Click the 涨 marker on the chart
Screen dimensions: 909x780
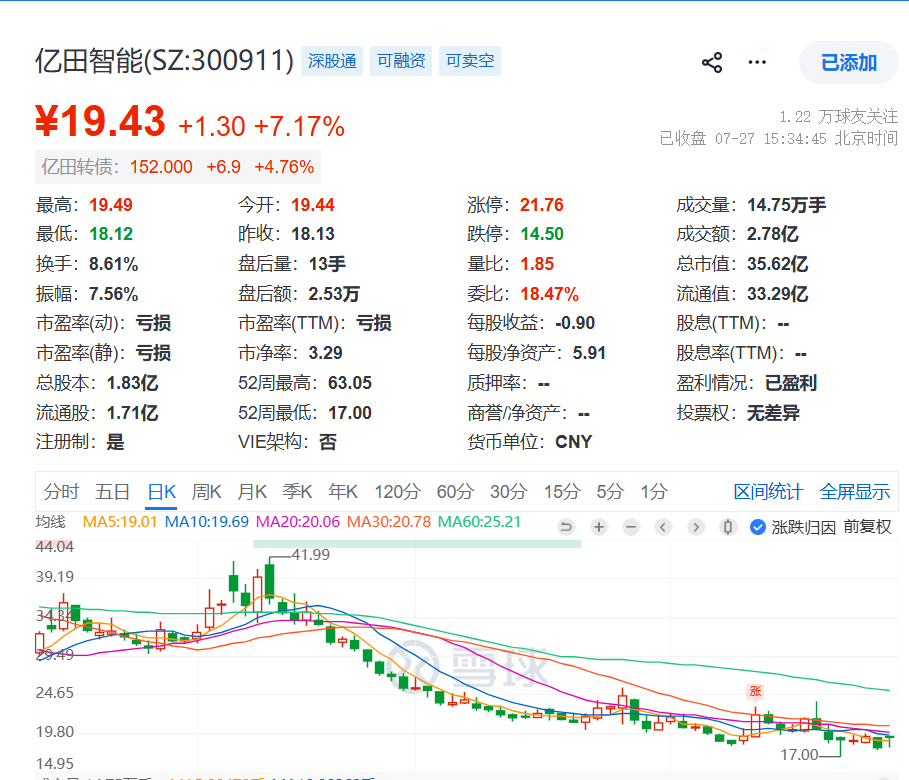click(755, 691)
